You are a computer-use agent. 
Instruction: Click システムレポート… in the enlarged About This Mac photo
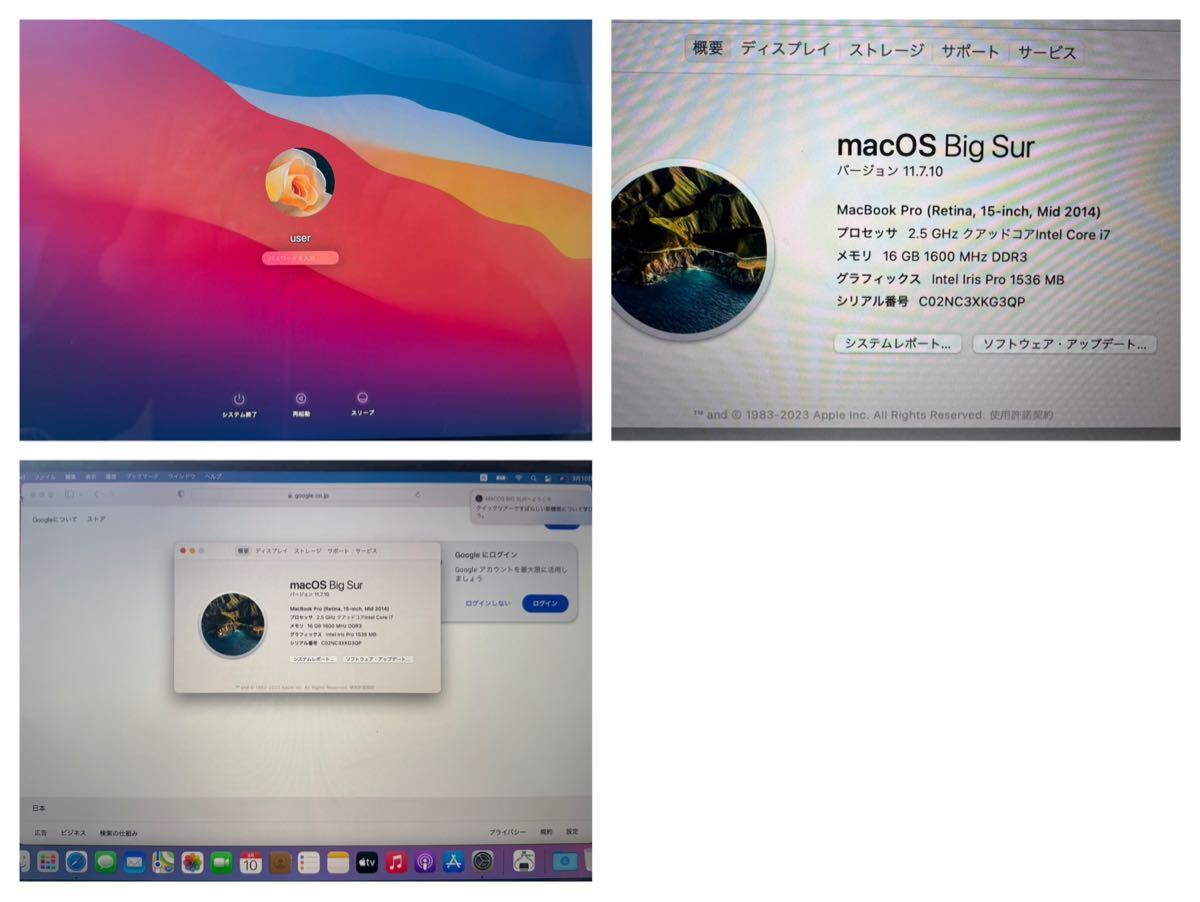[x=898, y=343]
